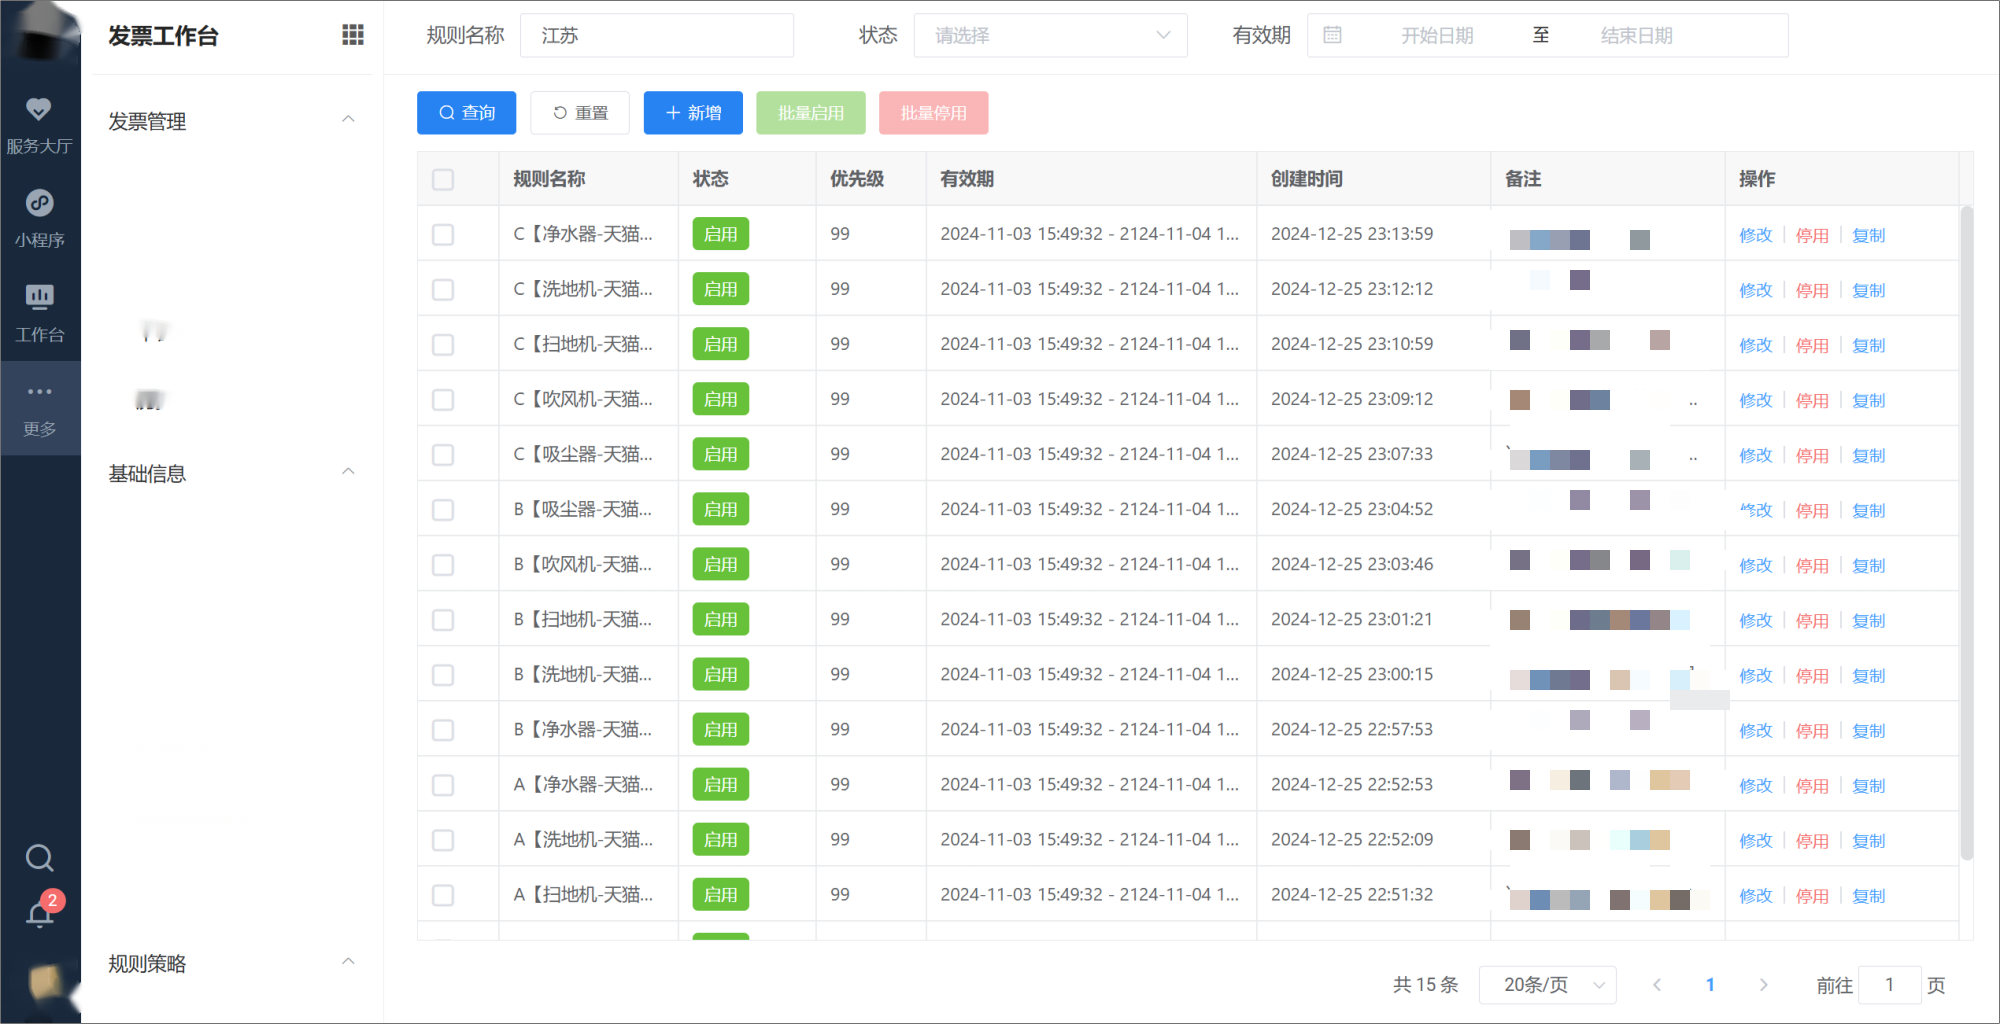This screenshot has height=1024, width=2000.
Task: Click 修改 for C【净水器-天猫 row
Action: pyautogui.click(x=1755, y=235)
